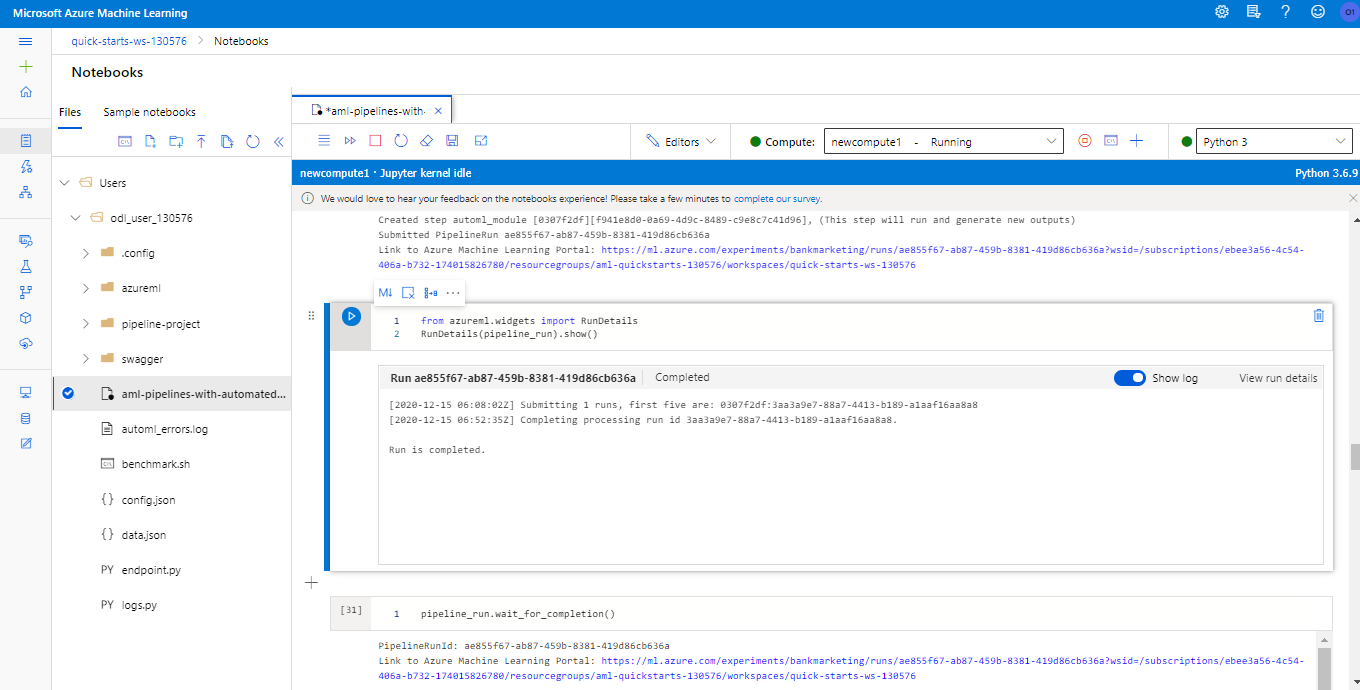Close the aml-pipelines notebook tab

(x=440, y=110)
